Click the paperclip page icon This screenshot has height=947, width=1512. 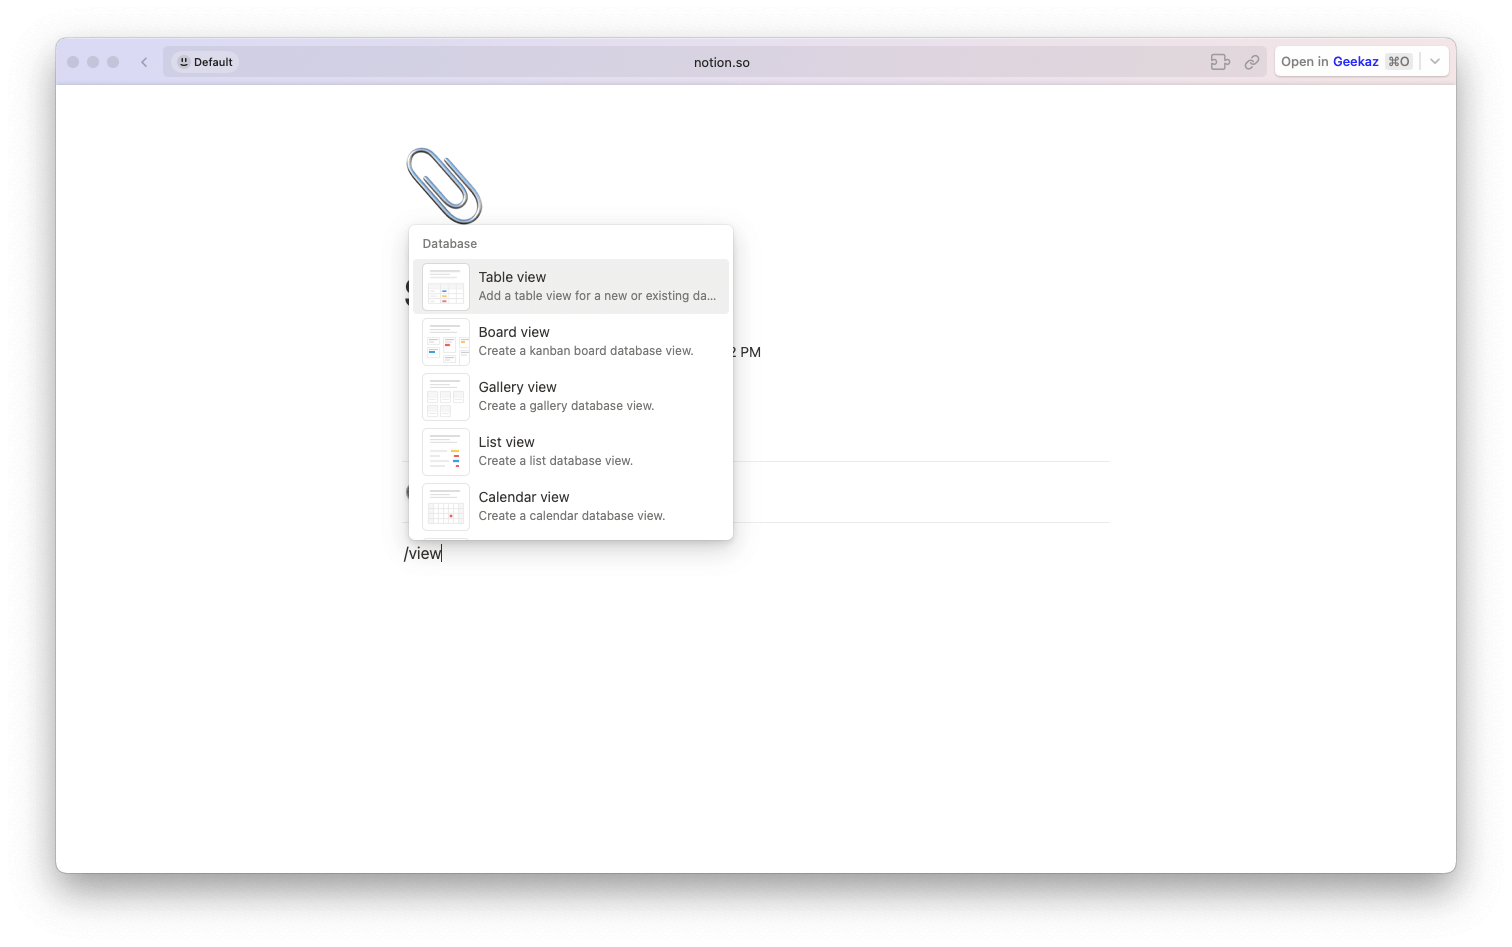pos(444,186)
